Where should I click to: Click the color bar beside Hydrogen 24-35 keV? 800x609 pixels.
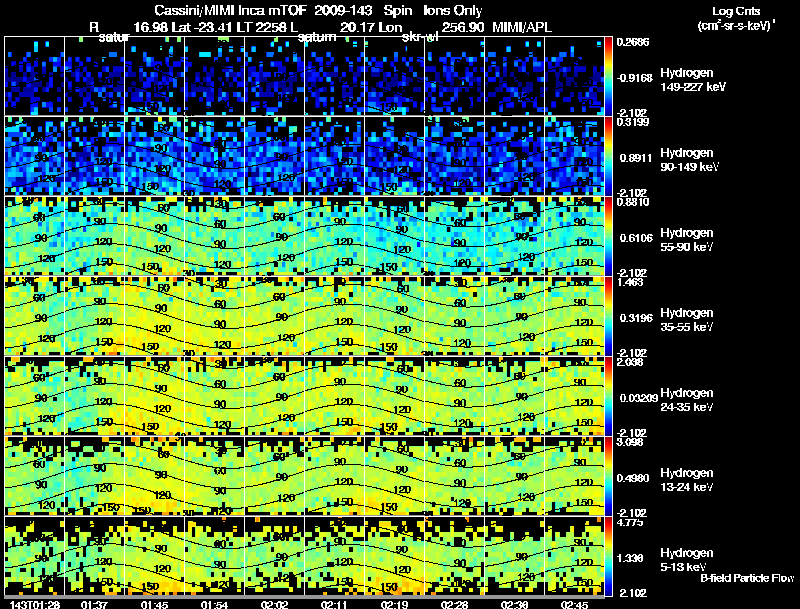tap(608, 396)
